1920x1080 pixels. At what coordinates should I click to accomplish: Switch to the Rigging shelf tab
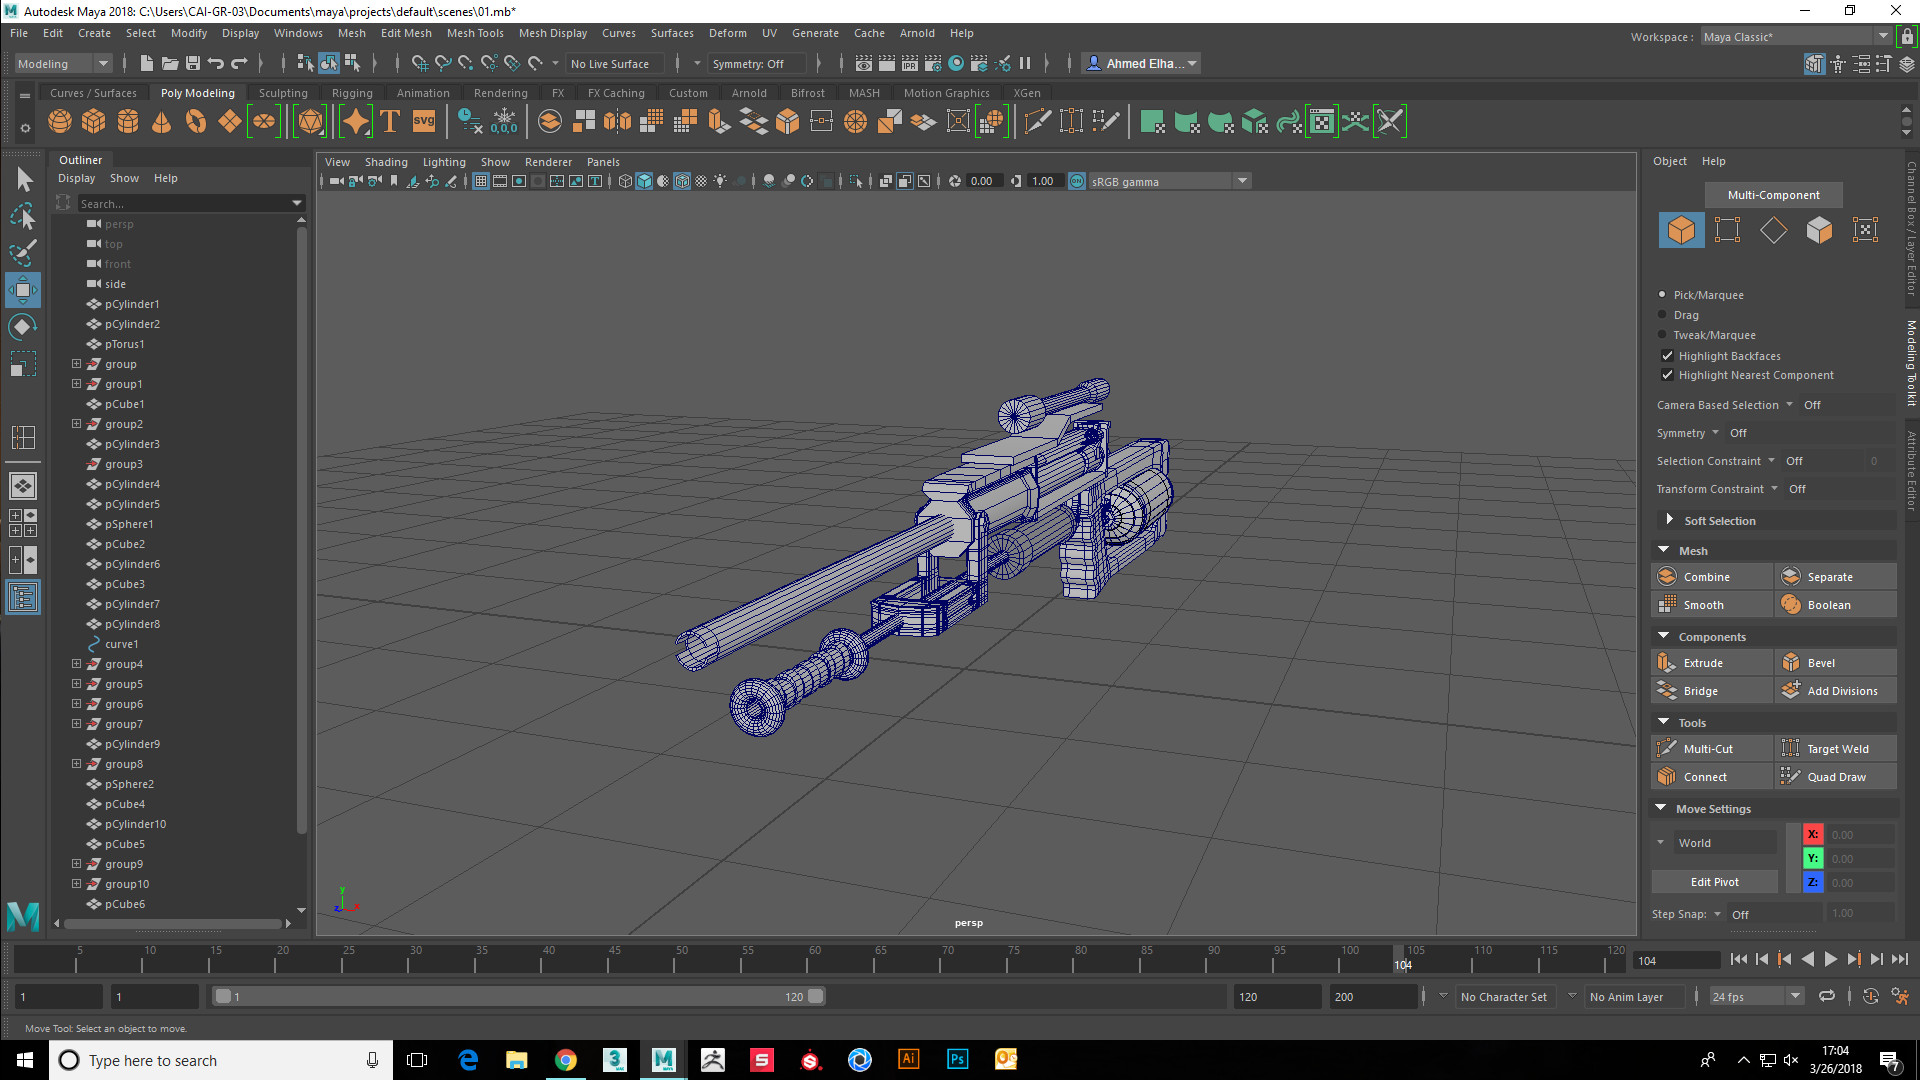pyautogui.click(x=352, y=93)
